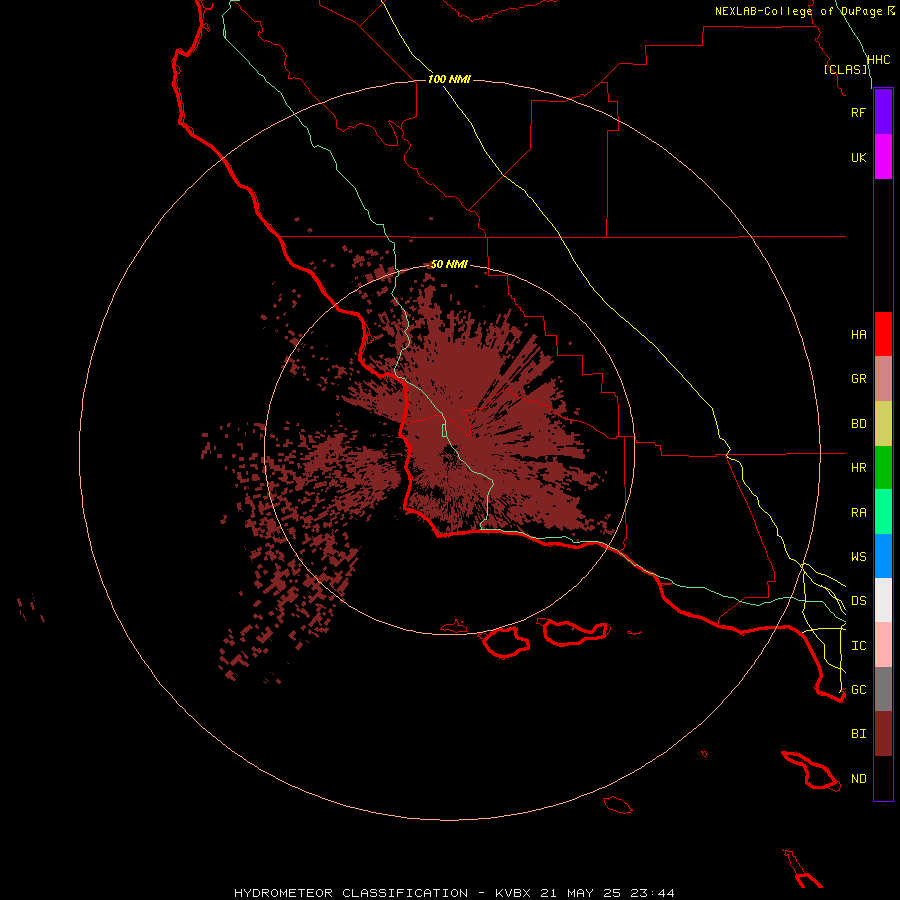The image size is (900, 900).
Task: Click the 'WS' legend label
Action: tap(858, 557)
